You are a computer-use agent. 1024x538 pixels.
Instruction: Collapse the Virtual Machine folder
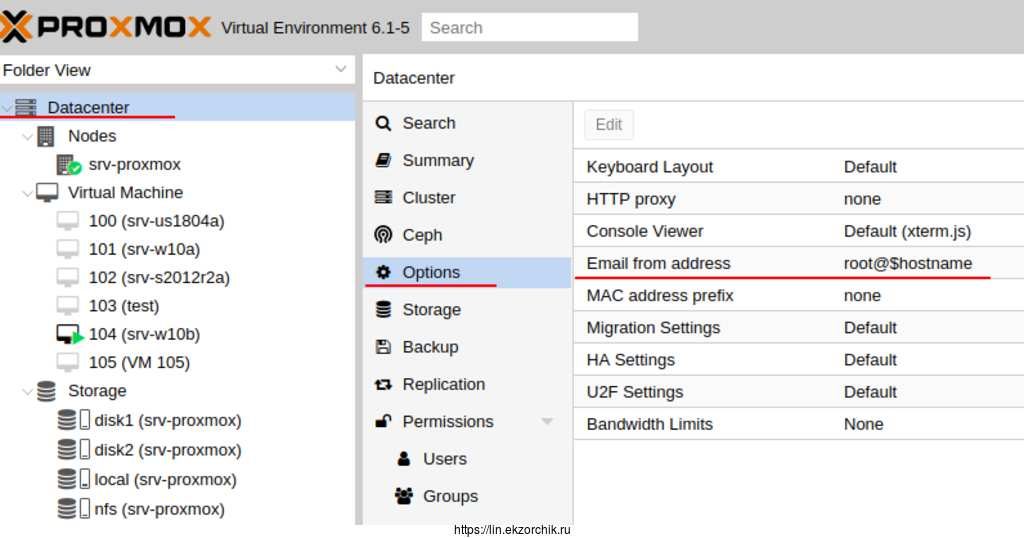(27, 193)
